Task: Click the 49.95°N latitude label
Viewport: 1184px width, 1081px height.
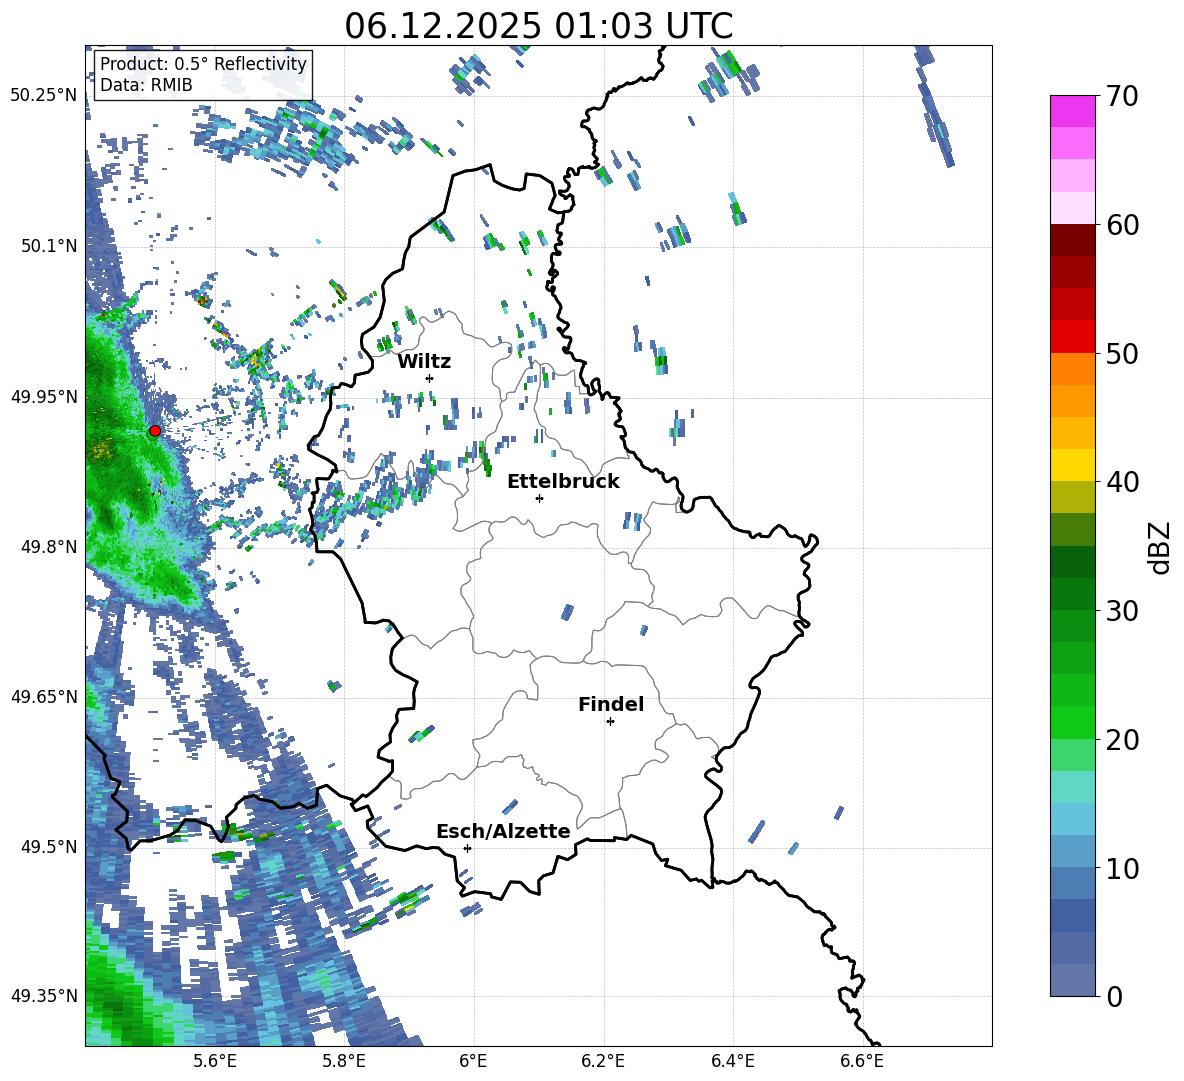Action: (44, 396)
